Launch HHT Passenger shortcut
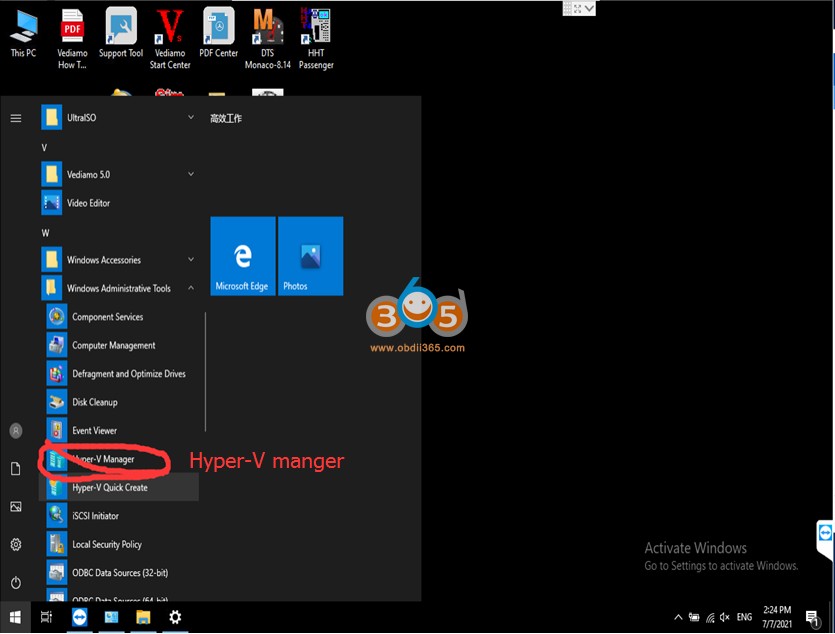The image size is (835, 634). tap(316, 39)
